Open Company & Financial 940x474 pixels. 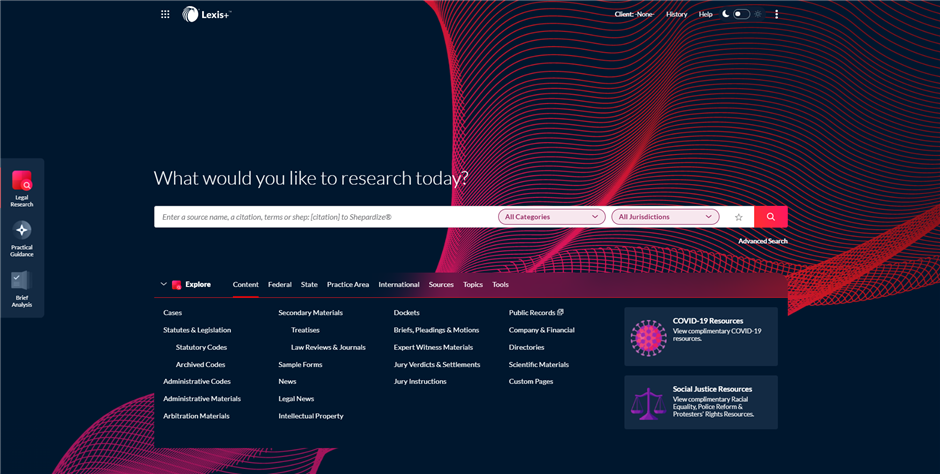pos(542,330)
